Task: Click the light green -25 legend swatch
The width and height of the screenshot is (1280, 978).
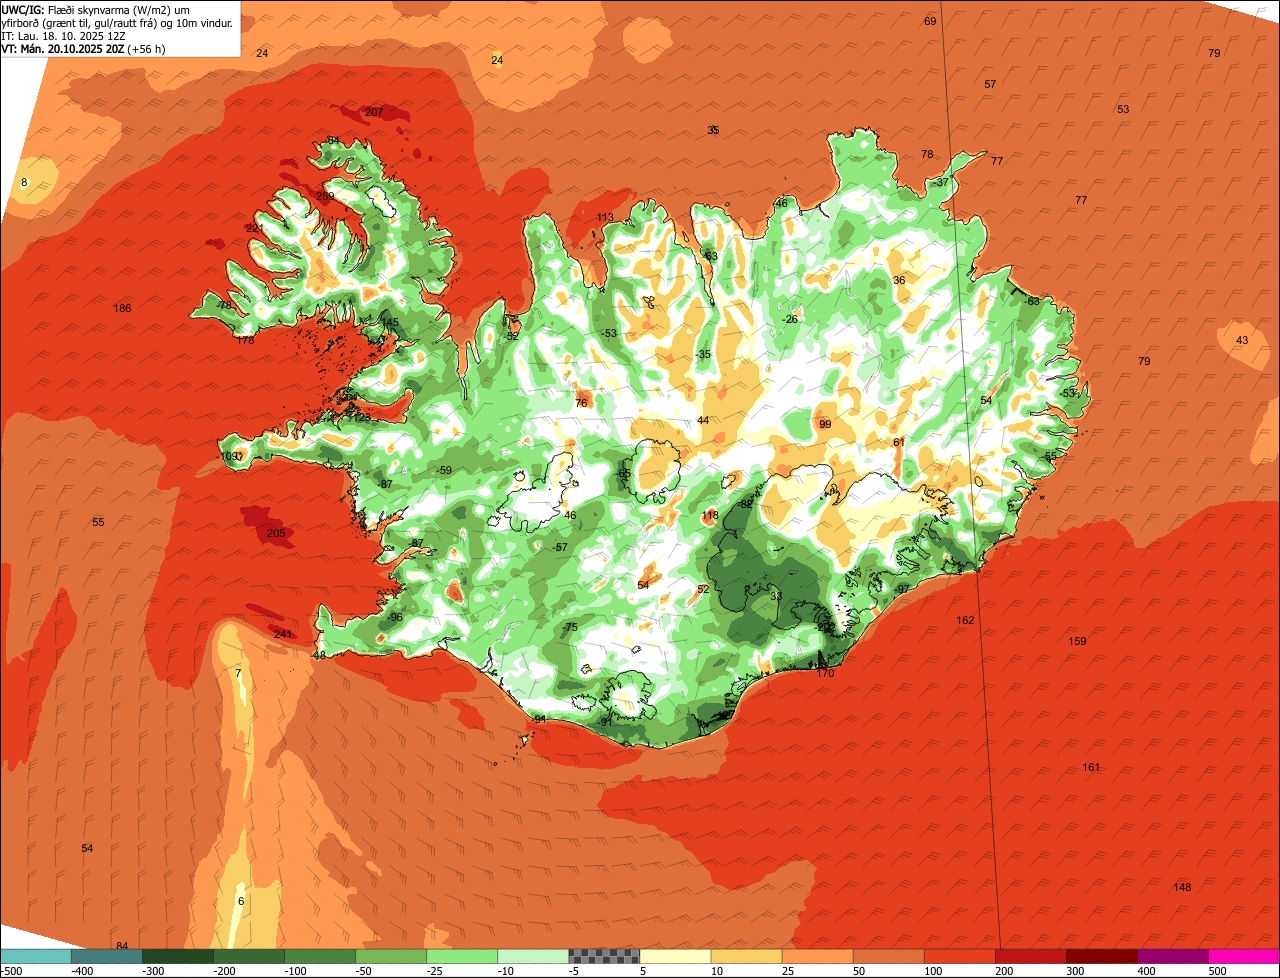Action: click(461, 956)
